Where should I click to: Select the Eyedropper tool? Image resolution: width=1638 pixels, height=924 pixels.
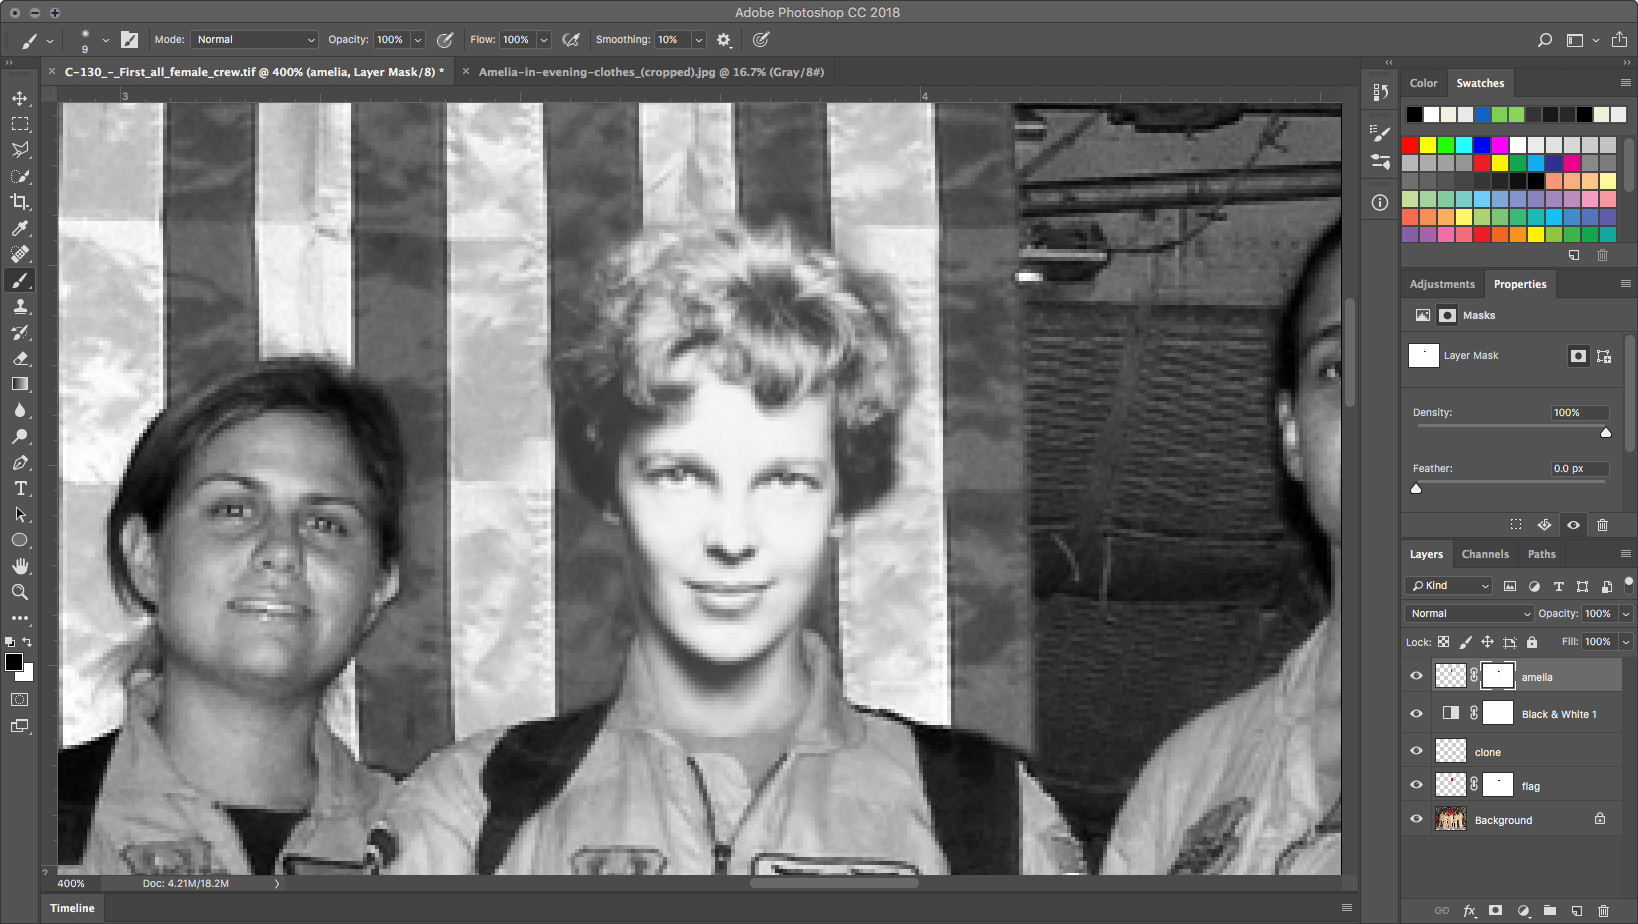tap(20, 228)
